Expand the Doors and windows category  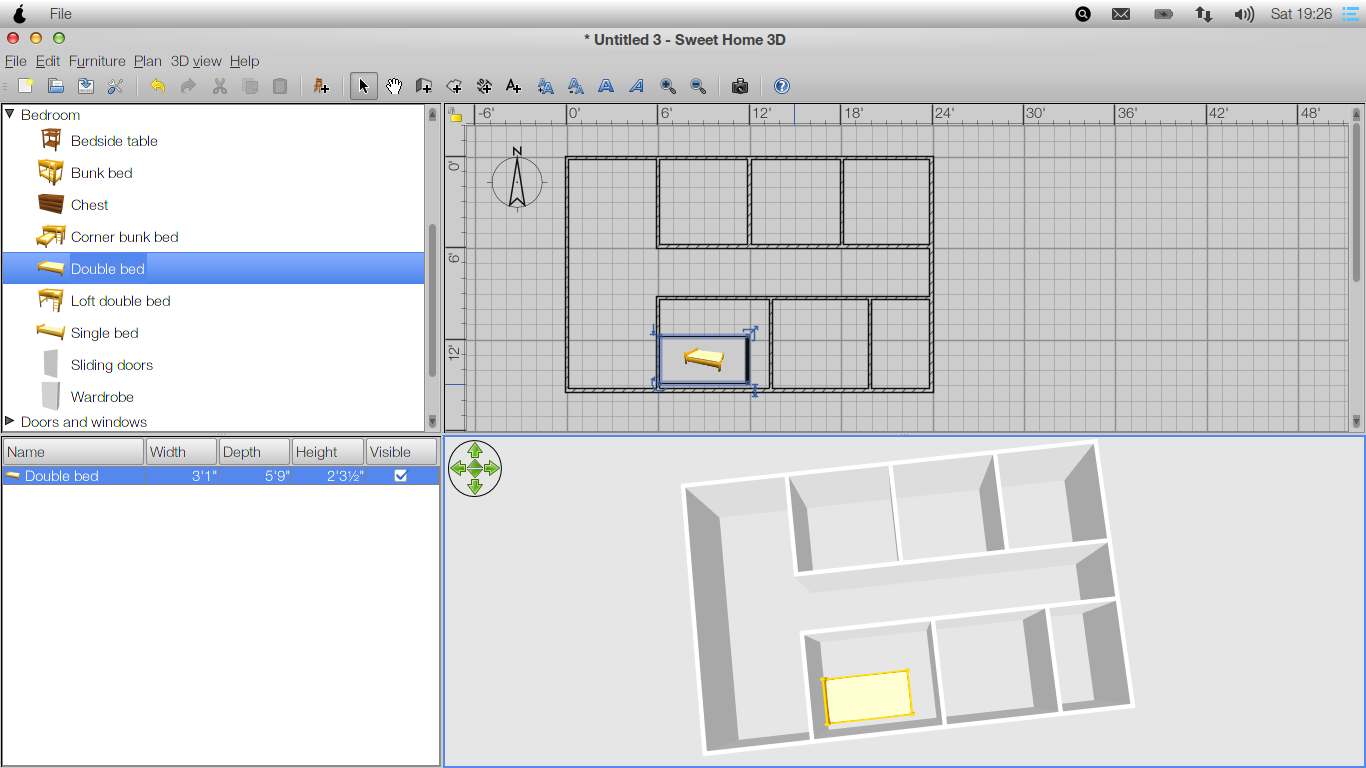pos(10,421)
